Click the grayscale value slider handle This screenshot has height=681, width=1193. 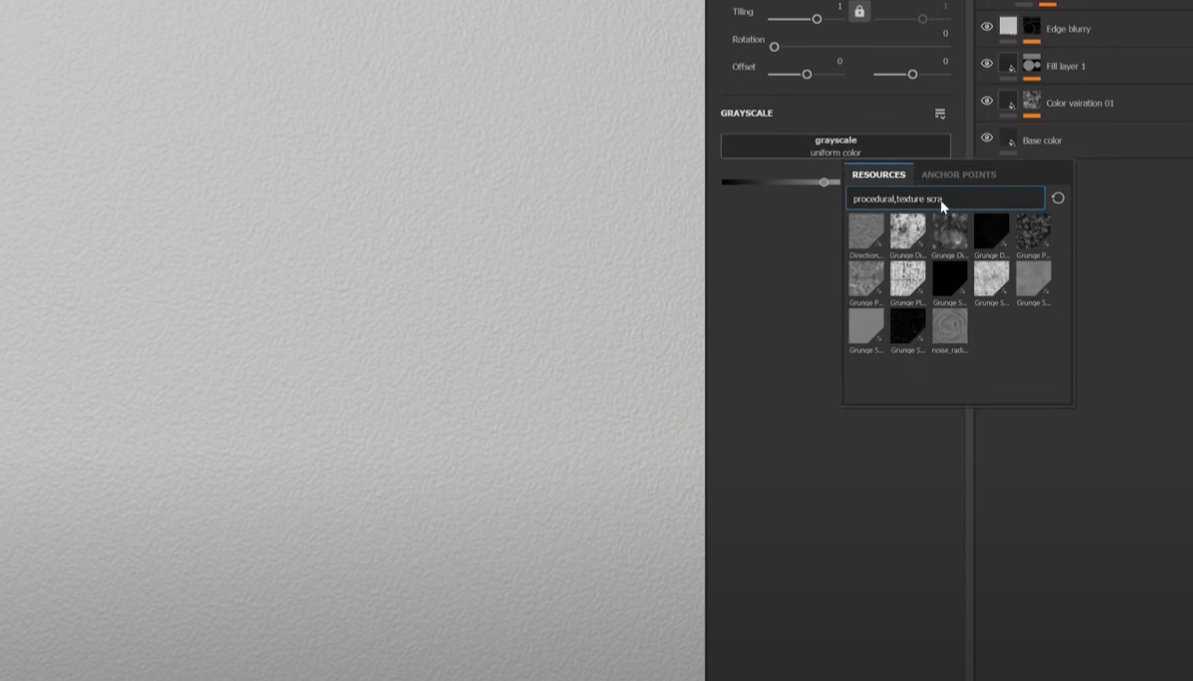[824, 182]
